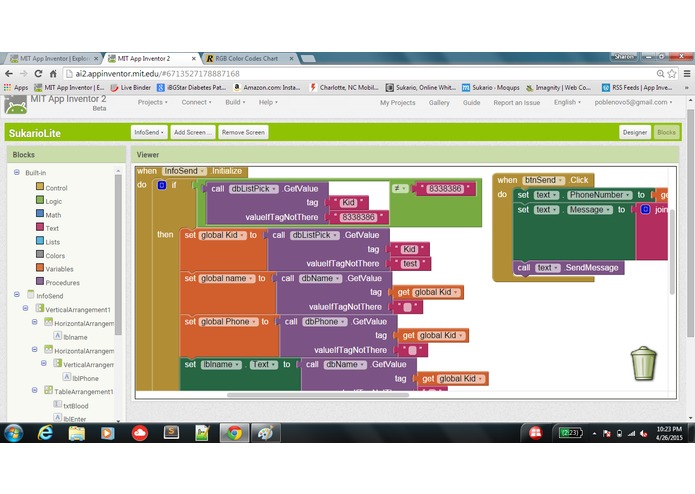Open the Gallery link
Screen dimensions: 695x494
pyautogui.click(x=439, y=102)
